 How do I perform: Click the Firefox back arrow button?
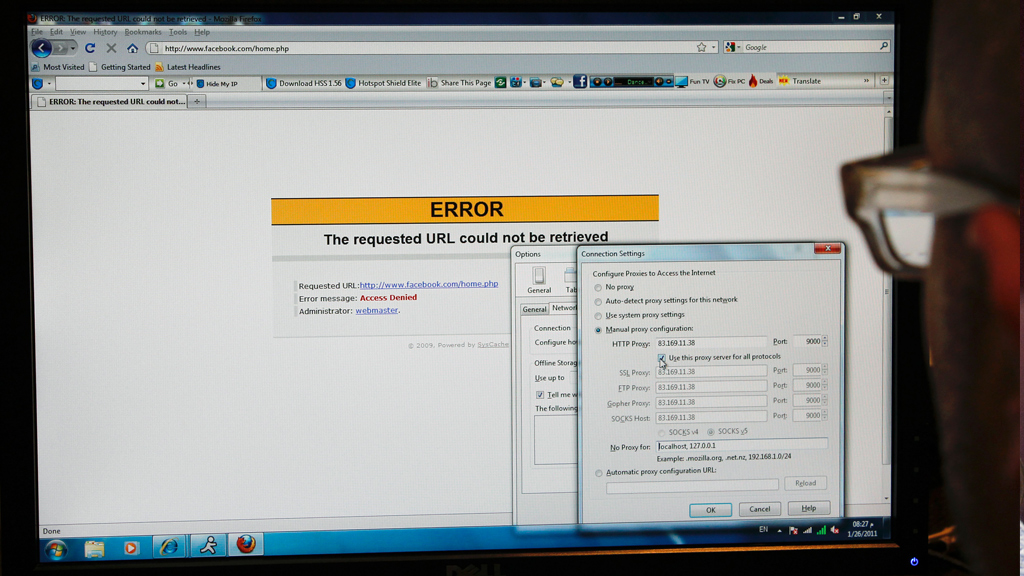point(41,48)
